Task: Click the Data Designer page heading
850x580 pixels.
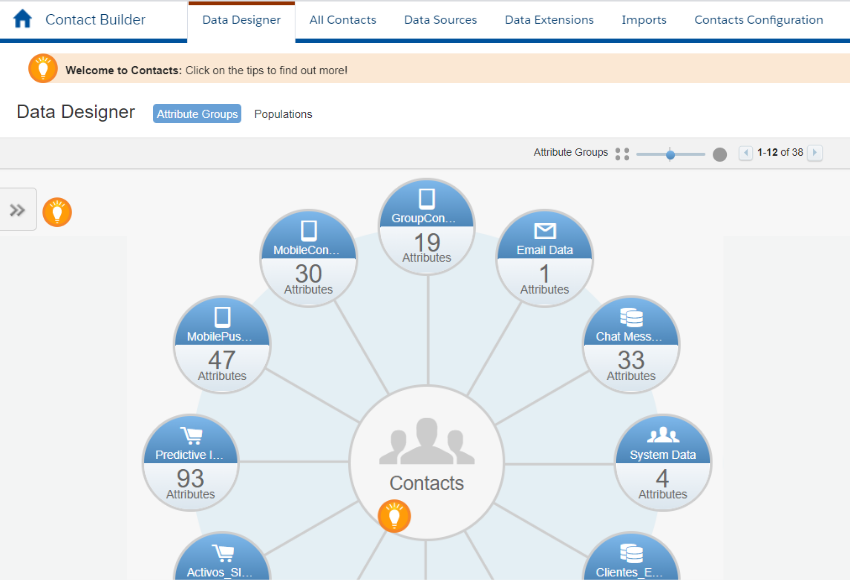Action: tap(76, 112)
